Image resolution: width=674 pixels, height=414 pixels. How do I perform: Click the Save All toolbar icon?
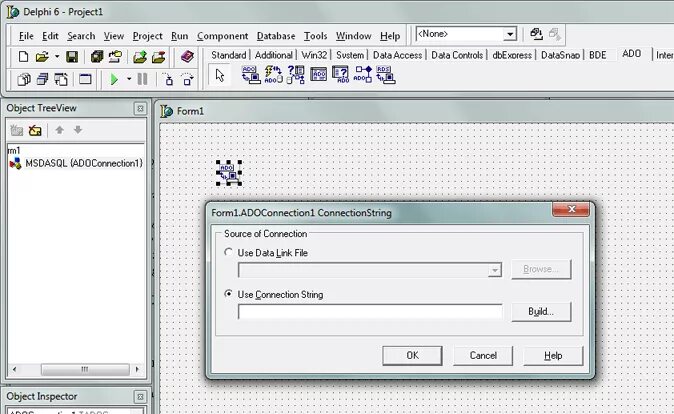pos(97,57)
